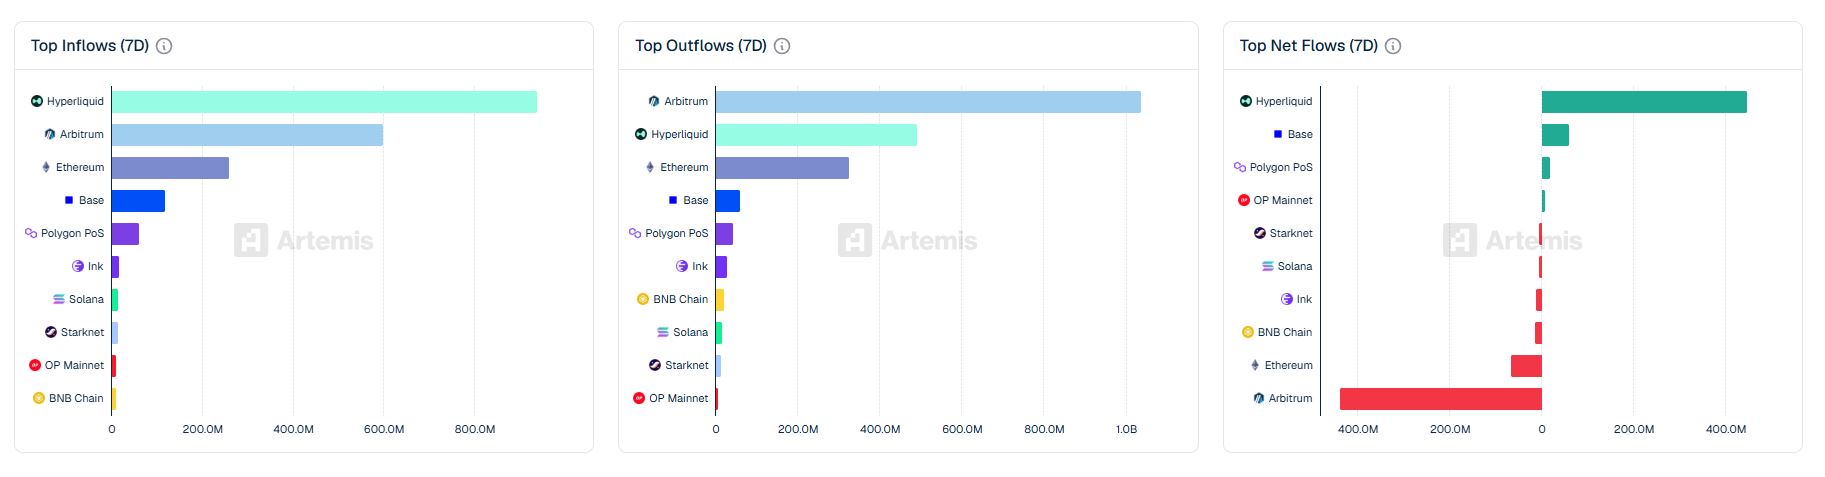
Task: Click the Top Outflows (7D) title
Action: point(701,46)
